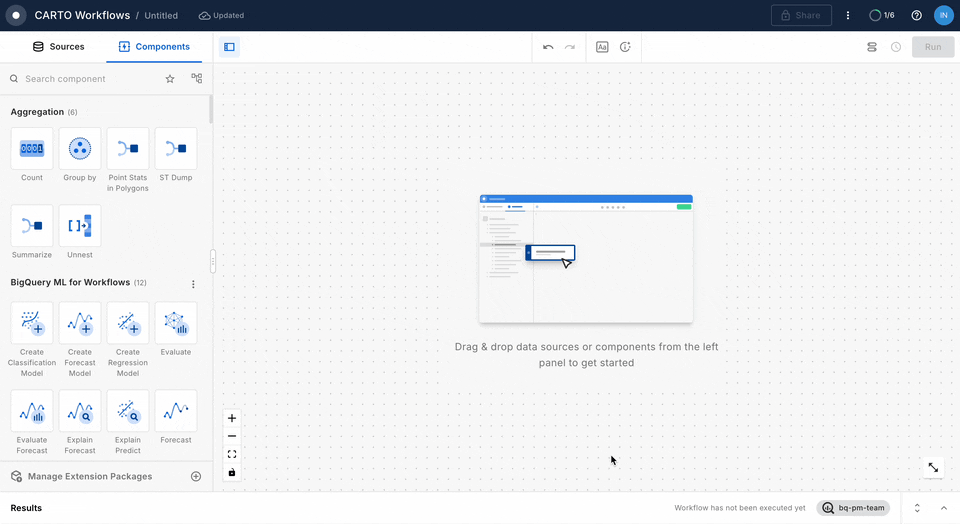This screenshot has width=960, height=524.
Task: Pick the Point Stats in Polygons component
Action: pyautogui.click(x=128, y=149)
